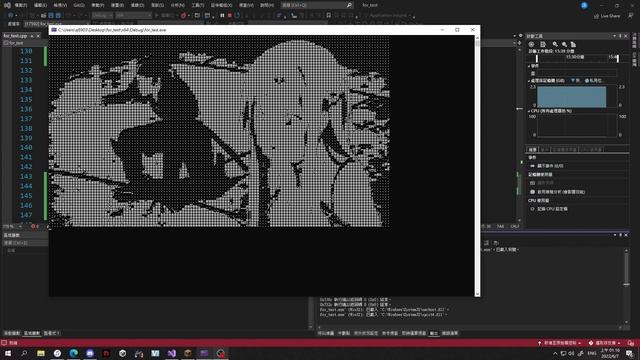This screenshot has width=640, height=360.
Task: Switch to the Call Stack bottom tab
Action: coord(325,333)
